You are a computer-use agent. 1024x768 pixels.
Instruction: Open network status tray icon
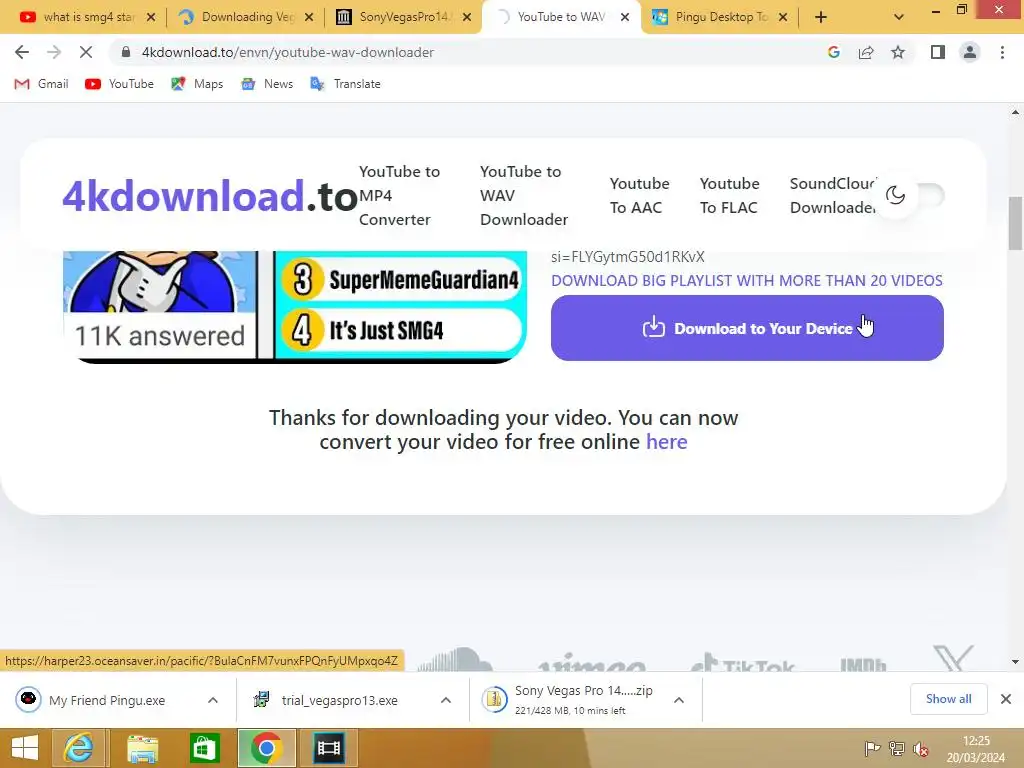pyautogui.click(x=897, y=748)
